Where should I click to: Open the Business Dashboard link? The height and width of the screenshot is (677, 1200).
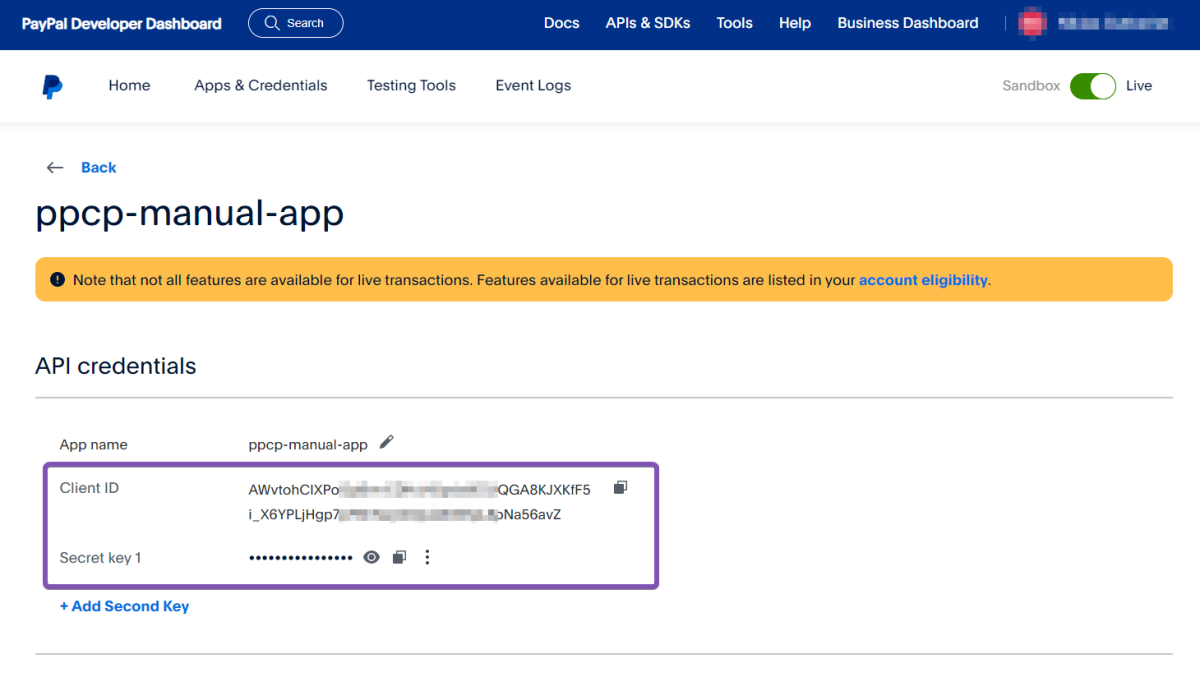[907, 23]
